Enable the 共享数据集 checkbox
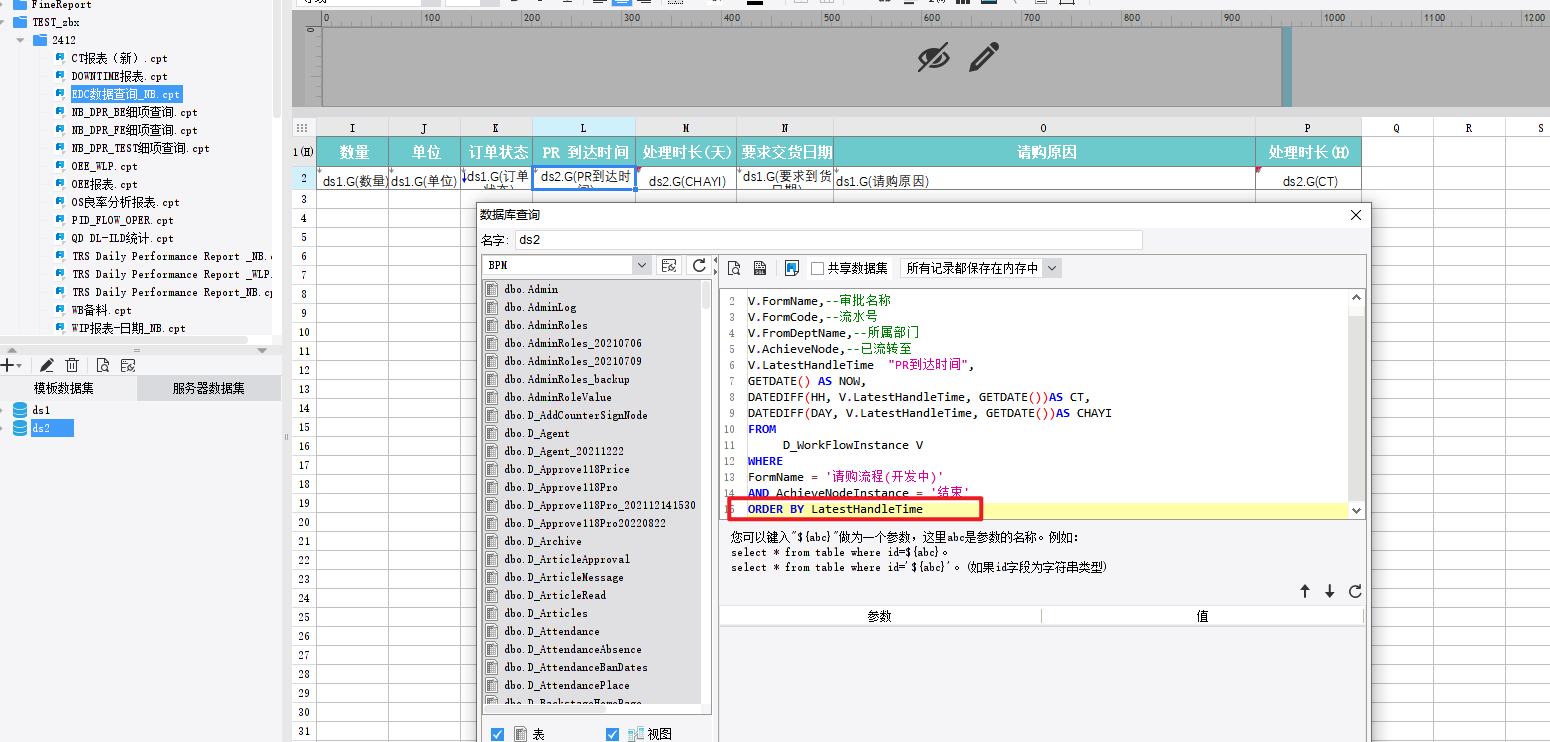 coord(817,268)
